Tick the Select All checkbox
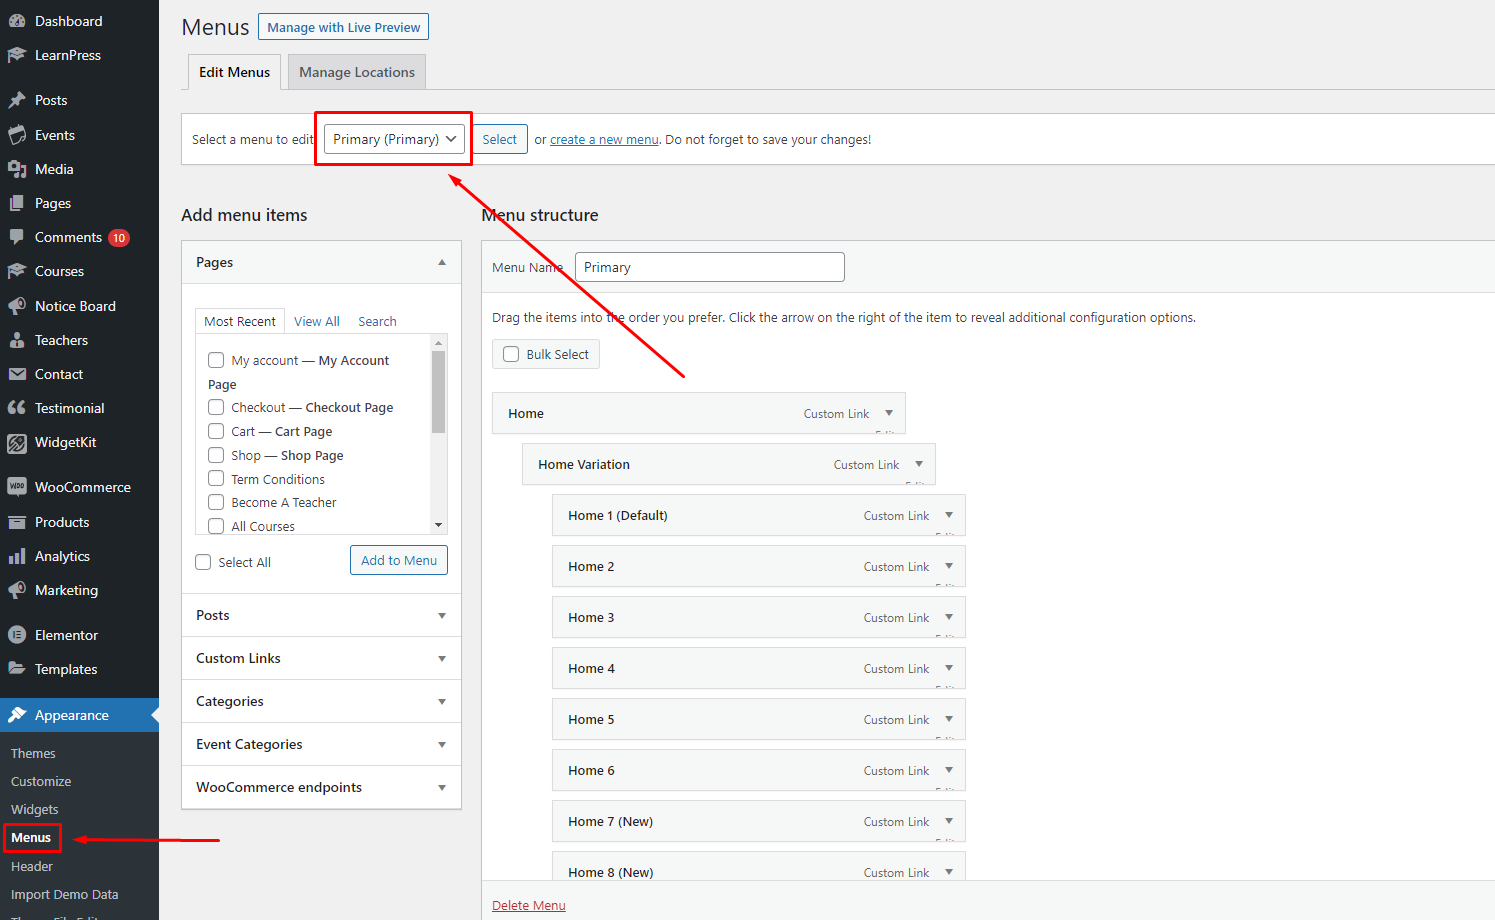The image size is (1495, 920). [203, 562]
